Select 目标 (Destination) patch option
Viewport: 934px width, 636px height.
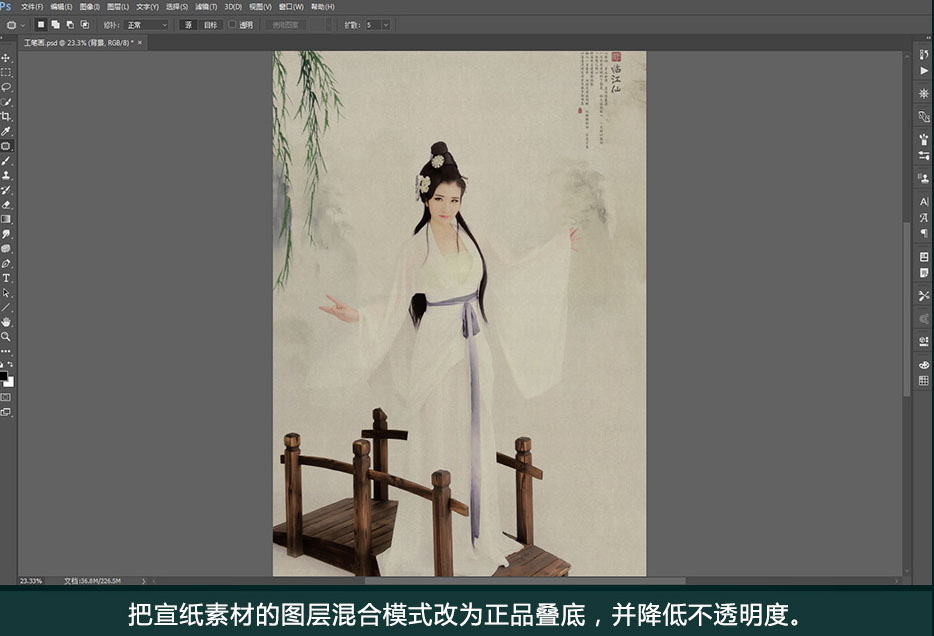[210, 25]
